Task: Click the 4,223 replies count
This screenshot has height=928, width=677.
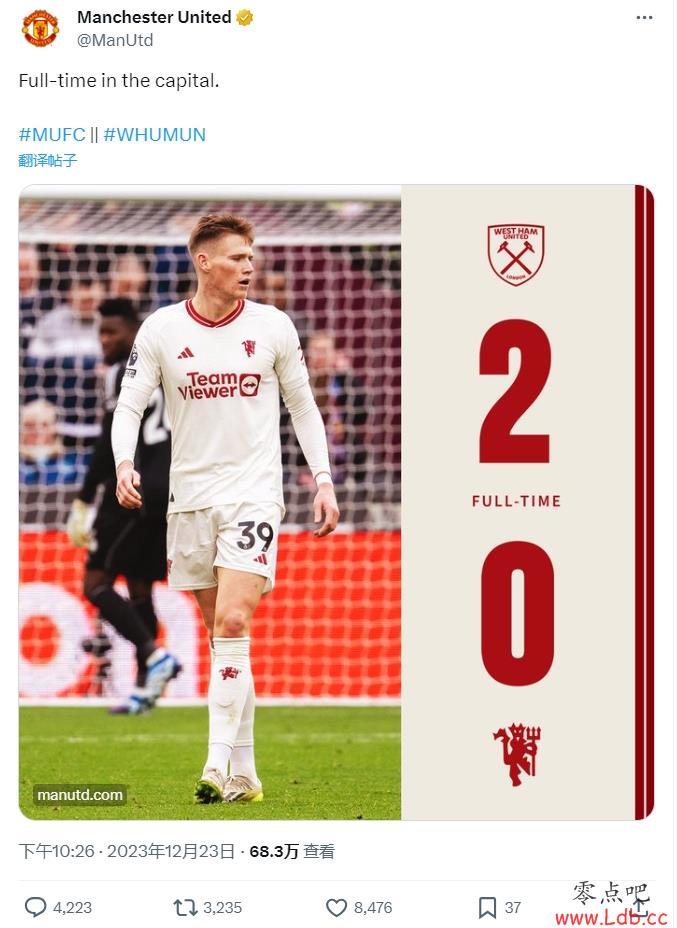Action: 72,907
